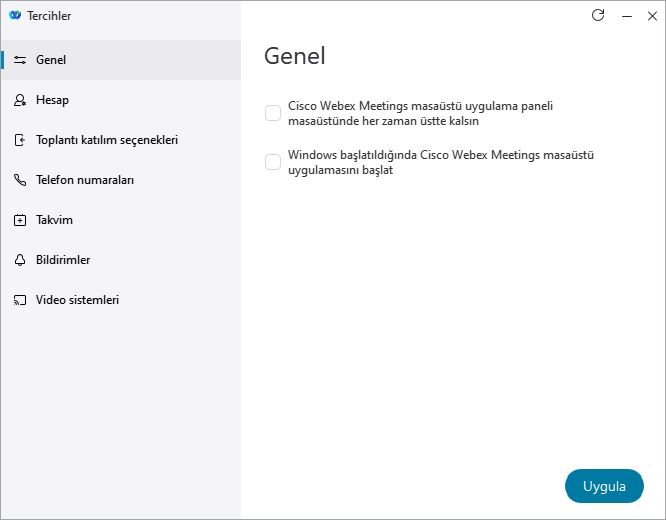The height and width of the screenshot is (520, 666).
Task: Enable start with Windows checkbox
Action: coord(273,162)
